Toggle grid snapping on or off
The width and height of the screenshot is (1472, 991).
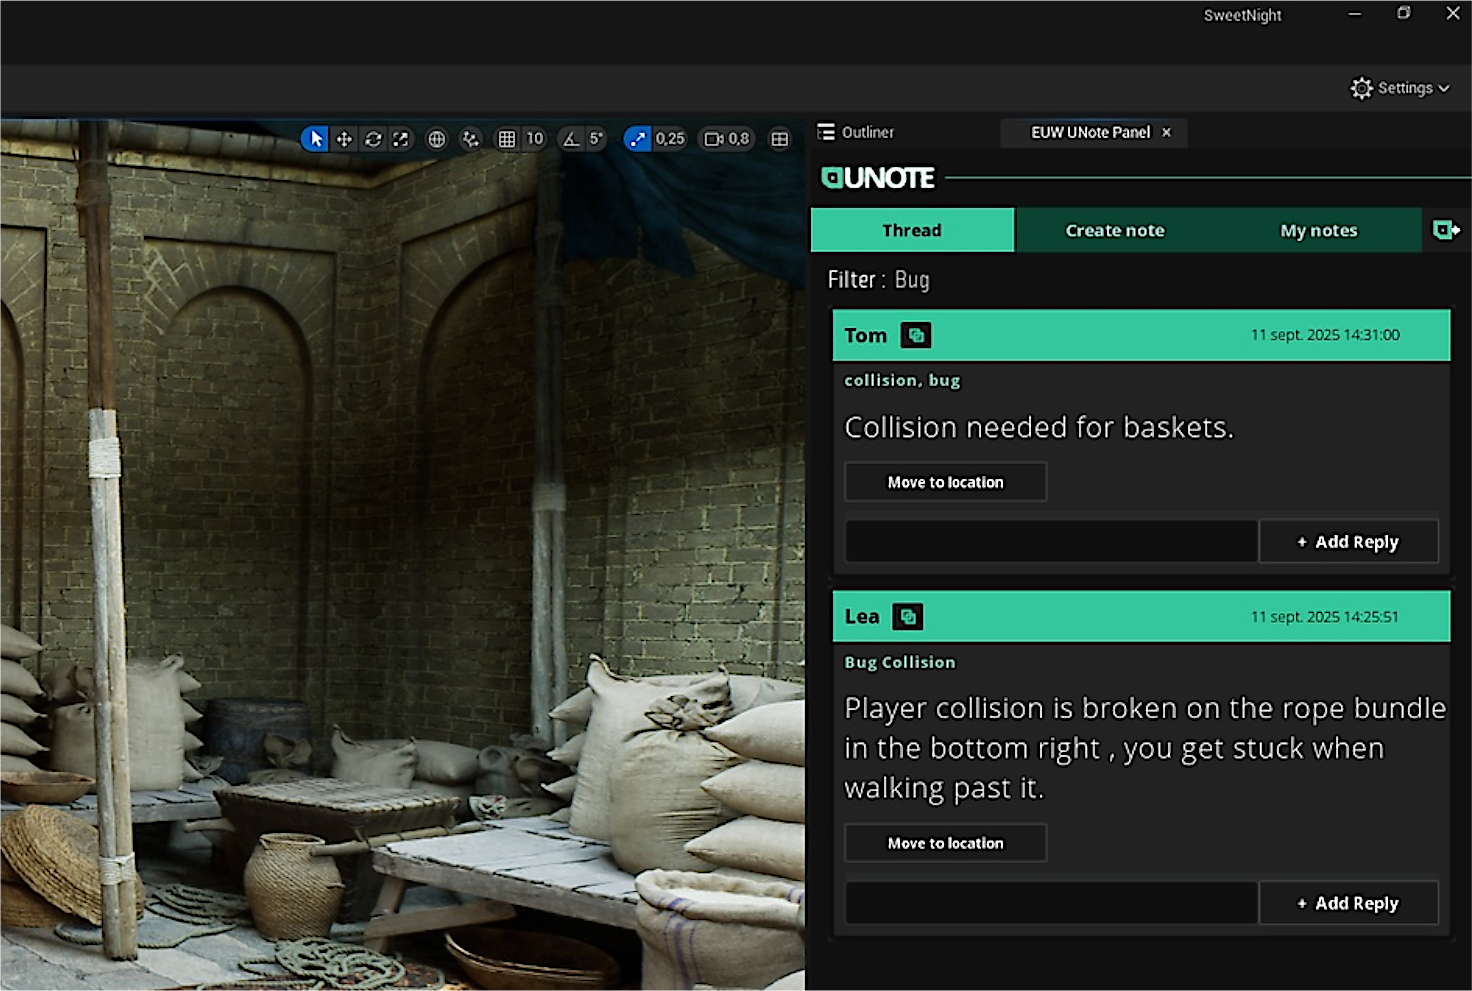pos(507,139)
